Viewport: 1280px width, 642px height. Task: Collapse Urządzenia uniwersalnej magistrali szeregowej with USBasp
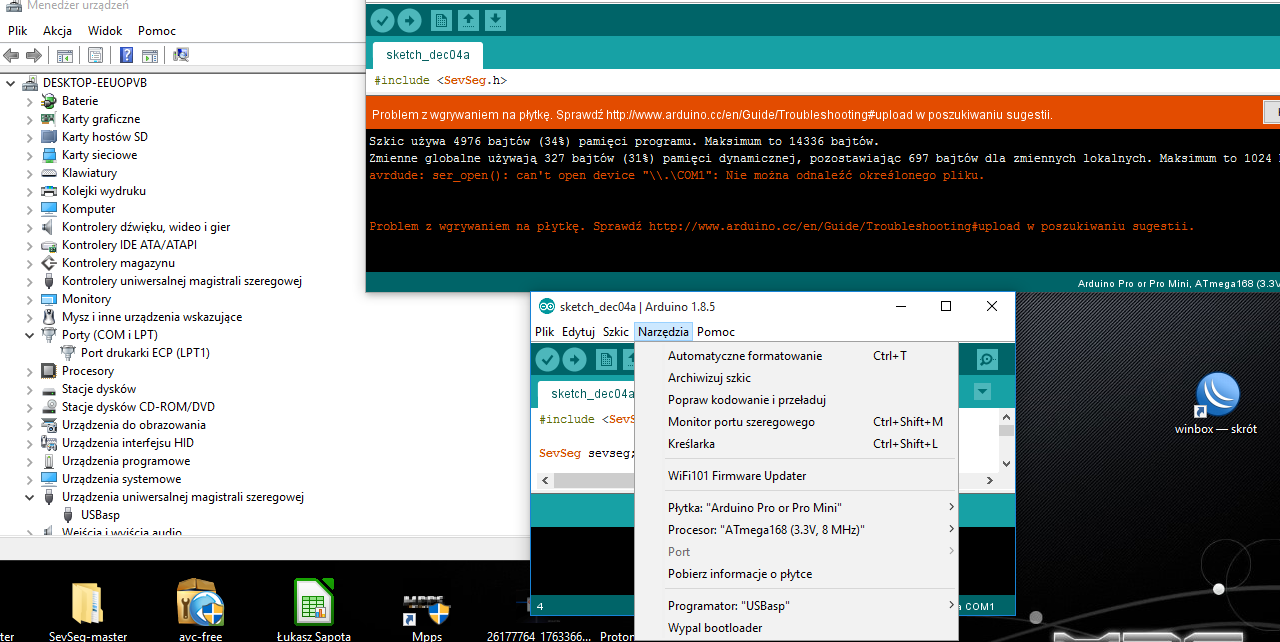[29, 497]
